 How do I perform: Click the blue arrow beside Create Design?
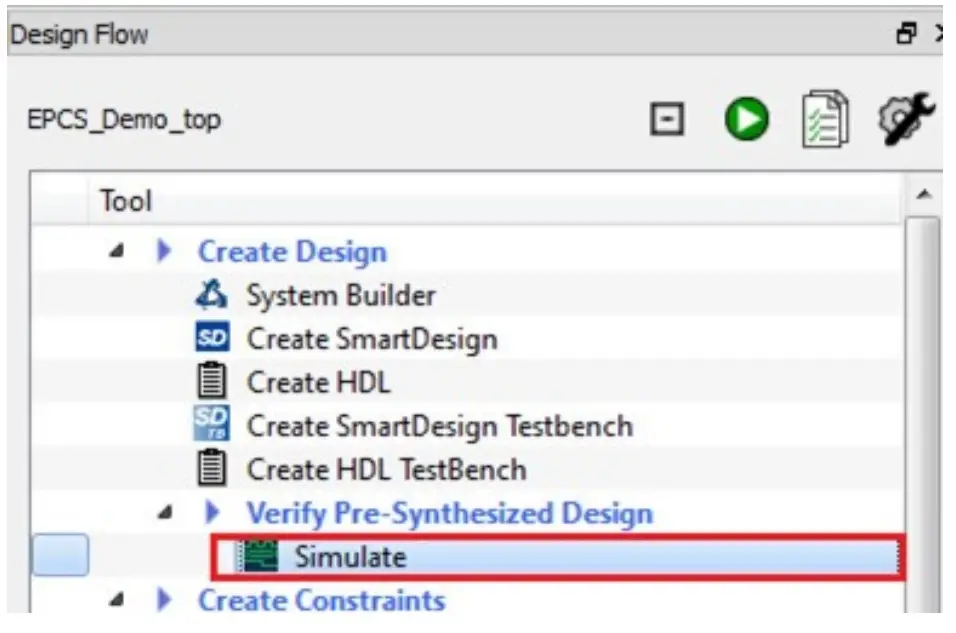166,251
